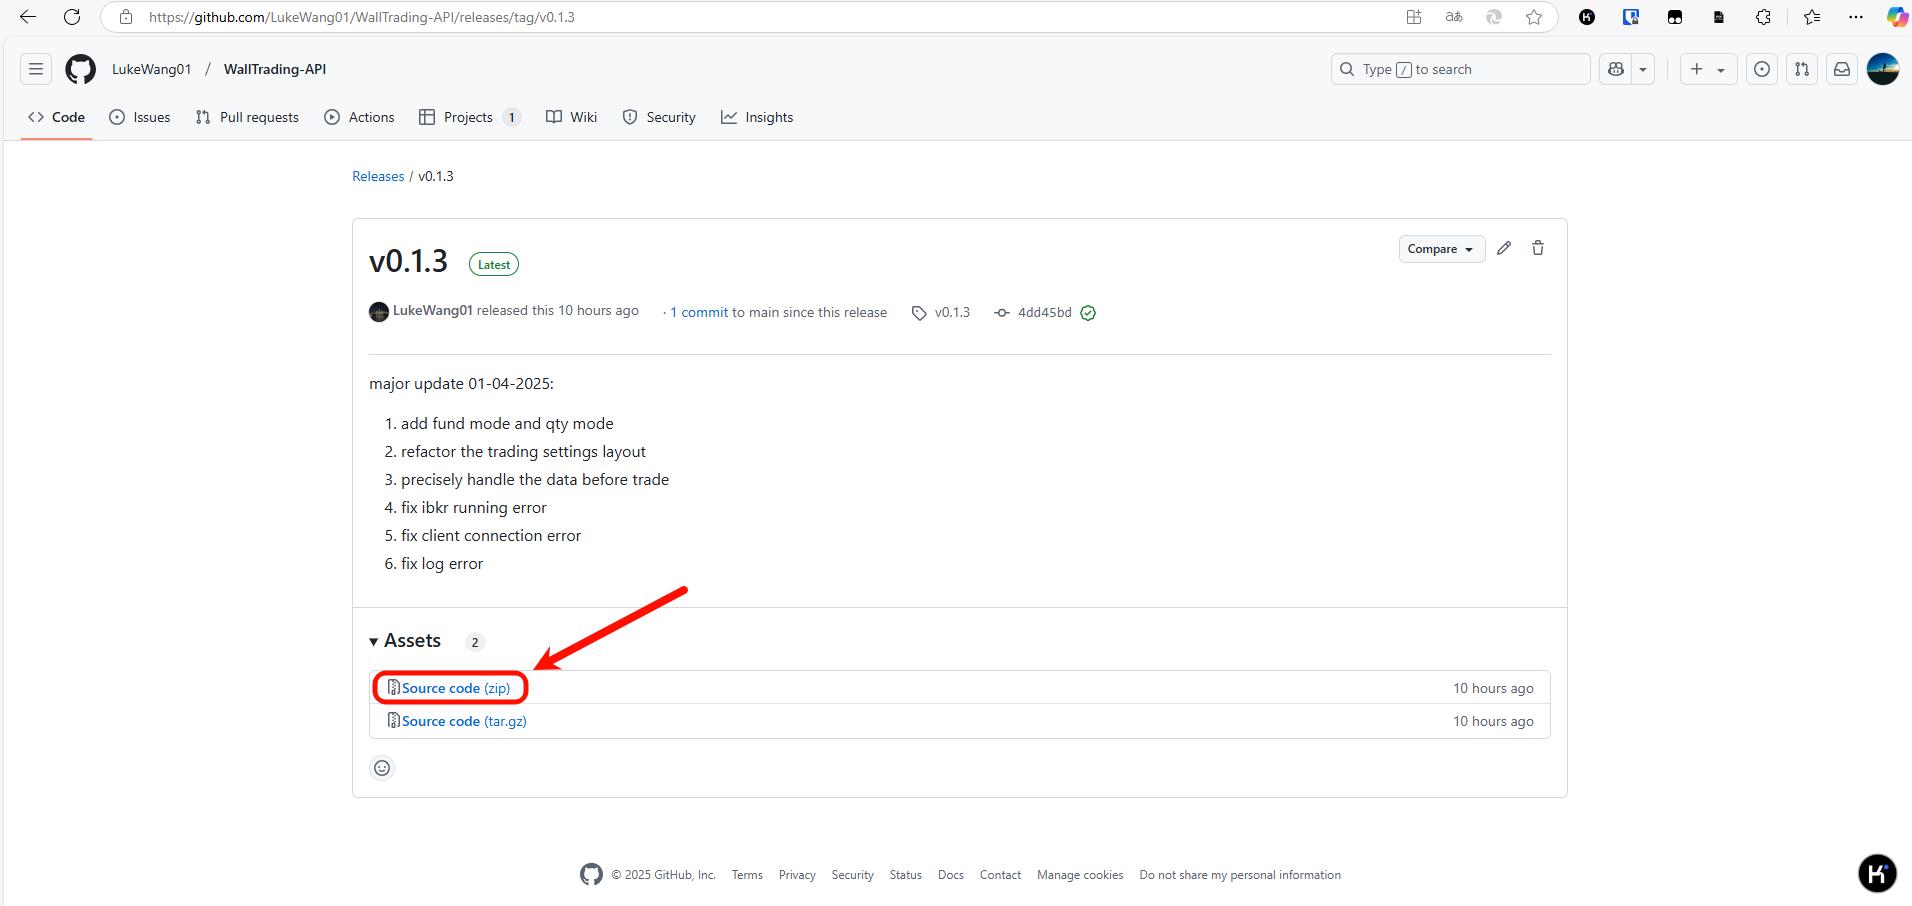Viewport: 1912px width, 906px height.
Task: View 1 commit since this release
Action: pos(699,312)
